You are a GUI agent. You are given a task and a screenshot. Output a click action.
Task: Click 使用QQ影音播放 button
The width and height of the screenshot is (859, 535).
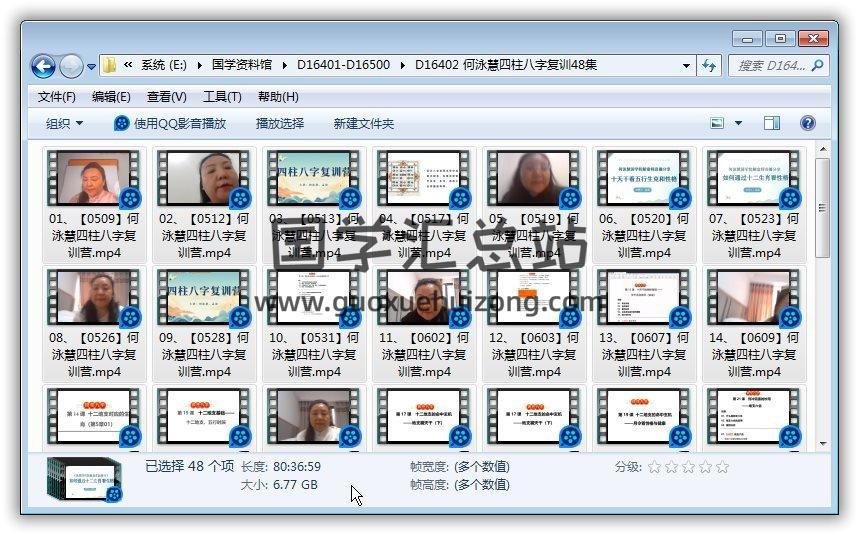(x=170, y=123)
